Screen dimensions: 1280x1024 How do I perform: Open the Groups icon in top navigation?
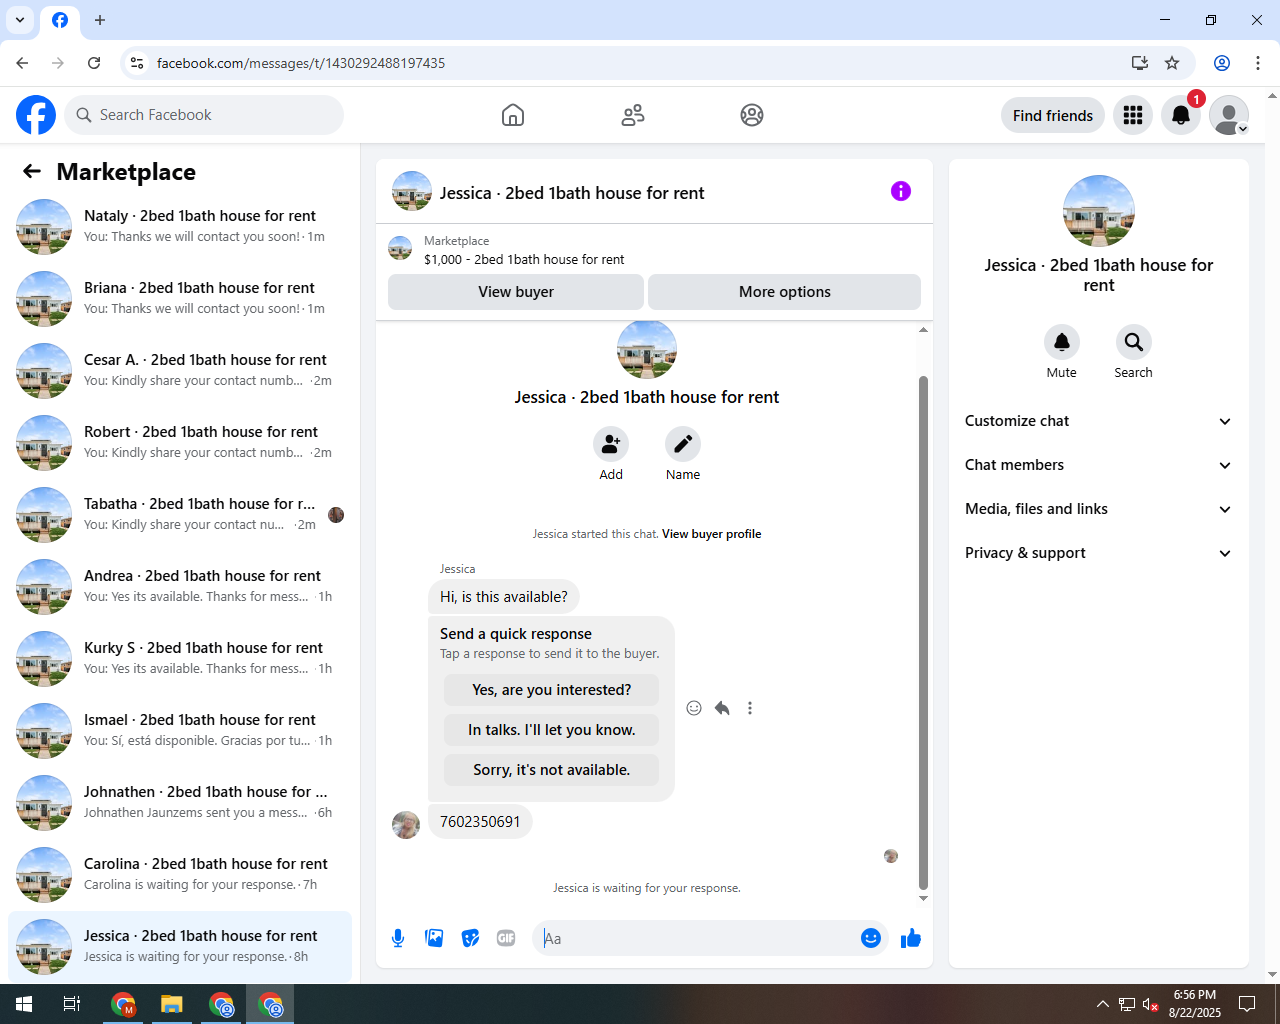(752, 115)
